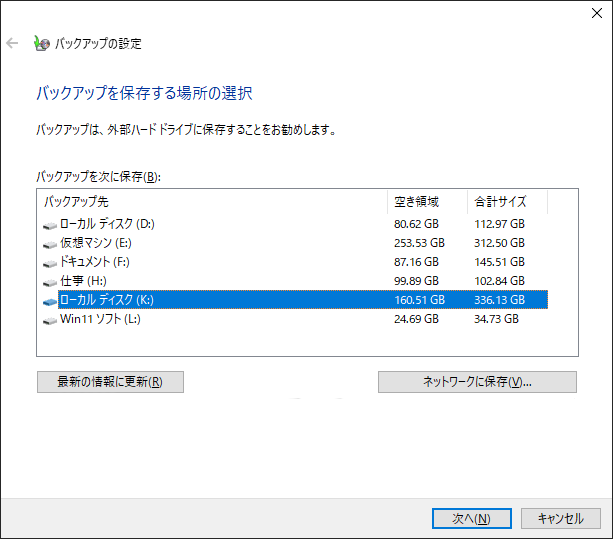Click free space value 160.51 GB
The image size is (613, 539).
coord(419,300)
